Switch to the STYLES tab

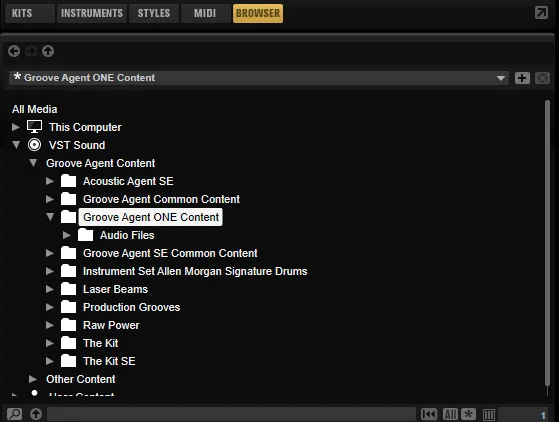click(154, 13)
